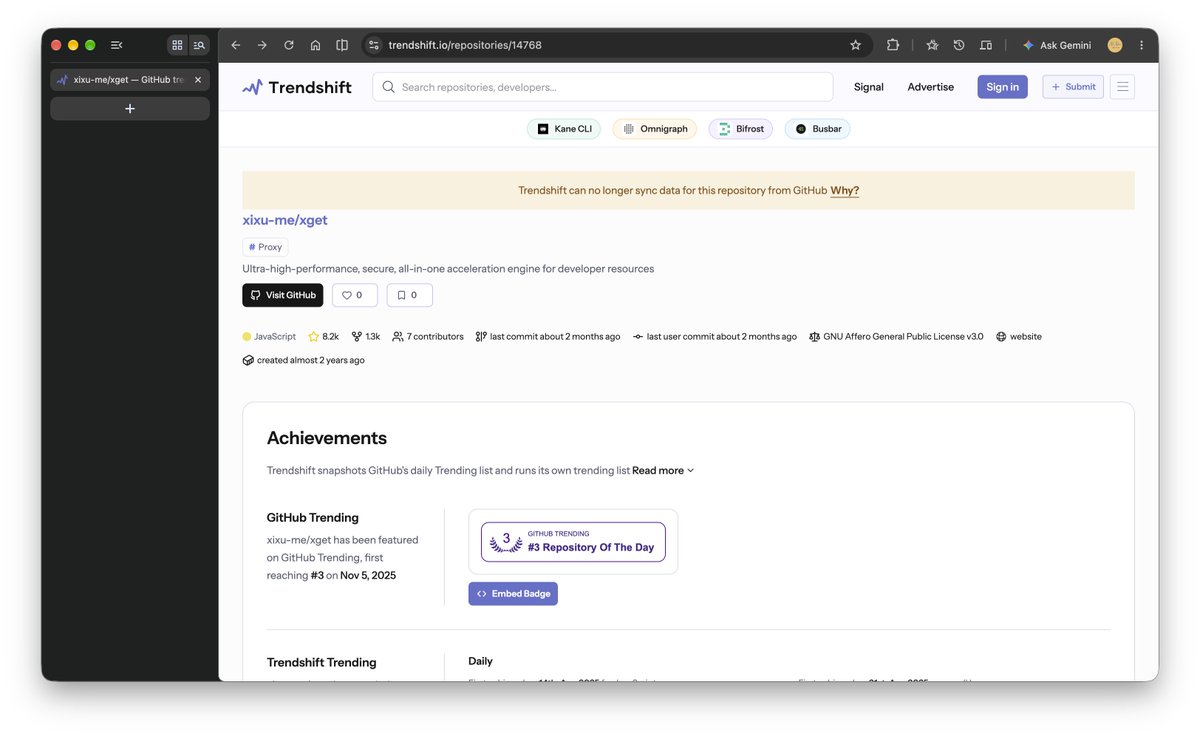Select the Proxy topic tag

[265, 247]
